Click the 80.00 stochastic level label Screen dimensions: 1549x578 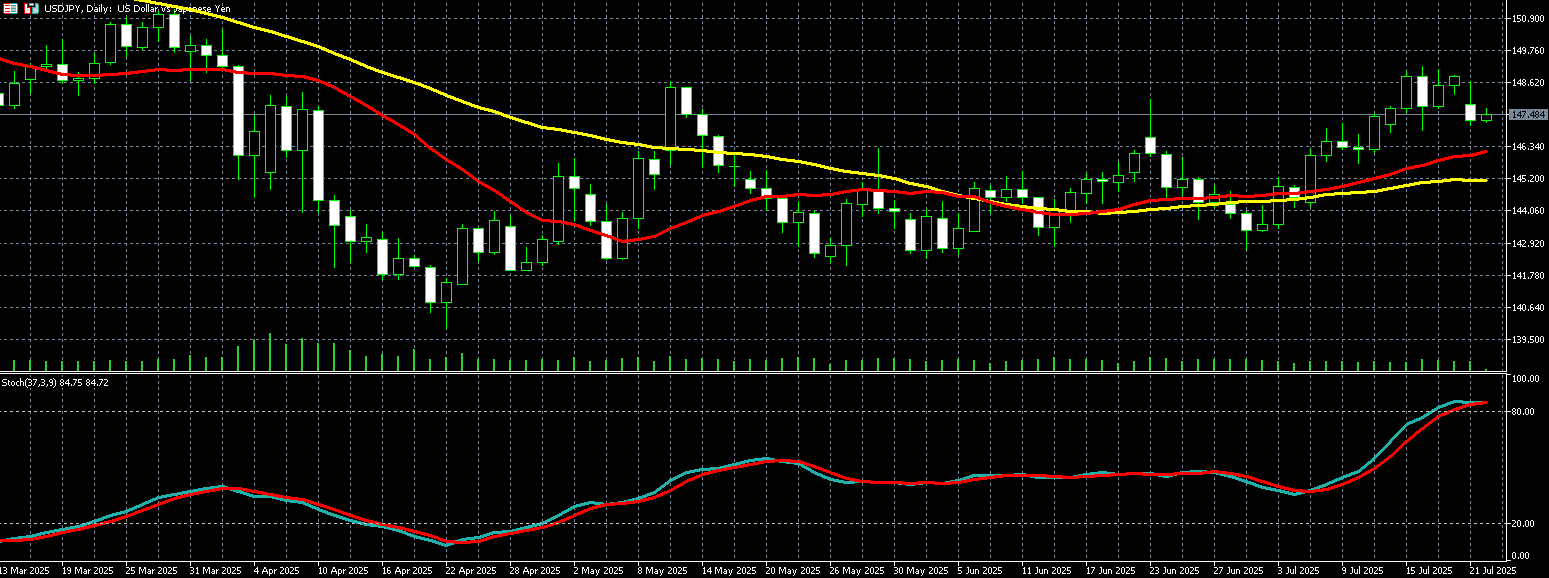(x=1524, y=412)
